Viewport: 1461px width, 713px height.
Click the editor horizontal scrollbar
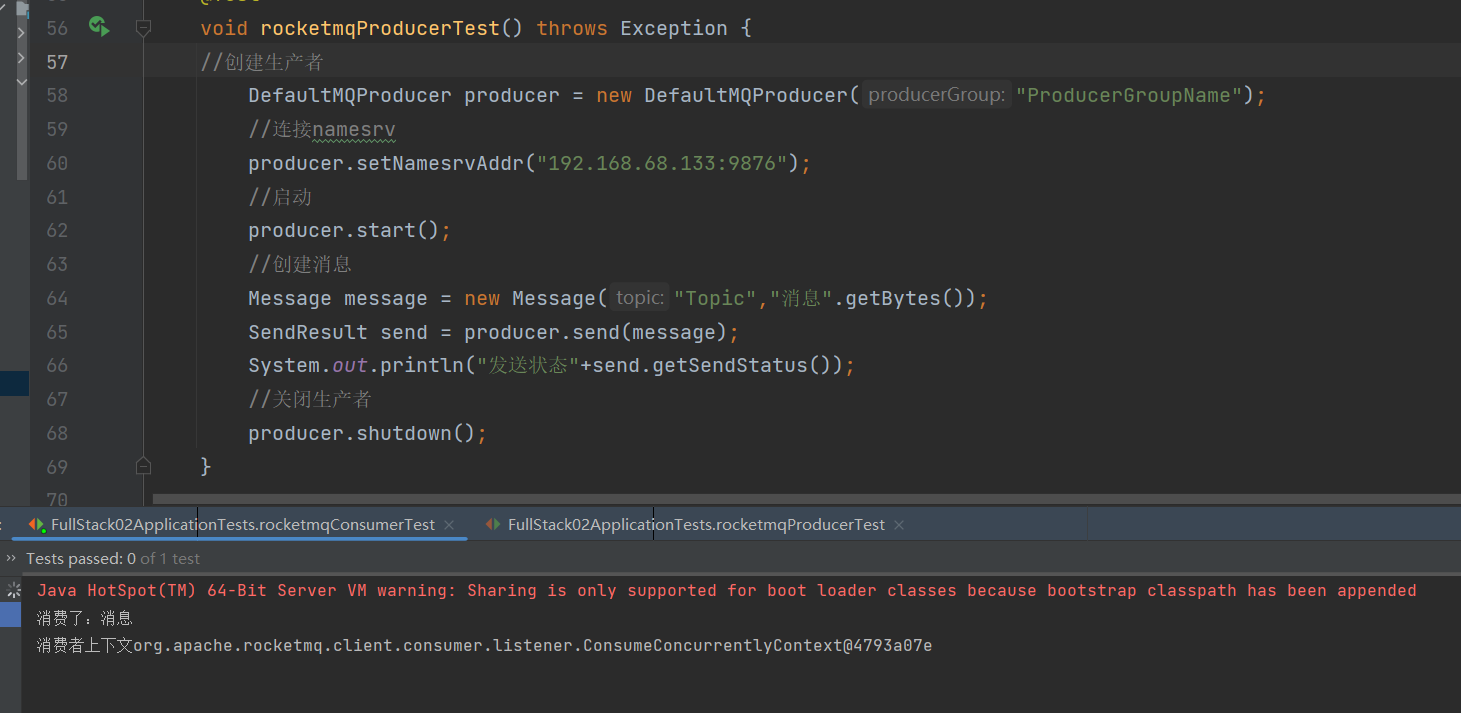pos(800,497)
